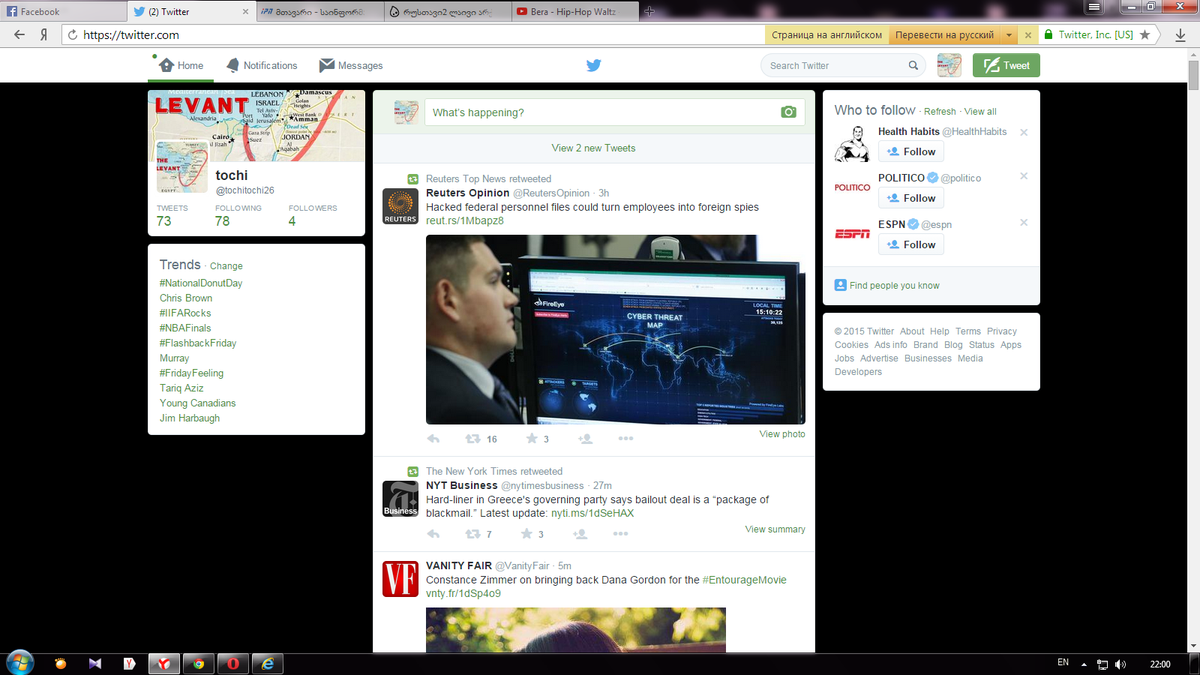Retweet the NYT Business tweet

click(472, 534)
